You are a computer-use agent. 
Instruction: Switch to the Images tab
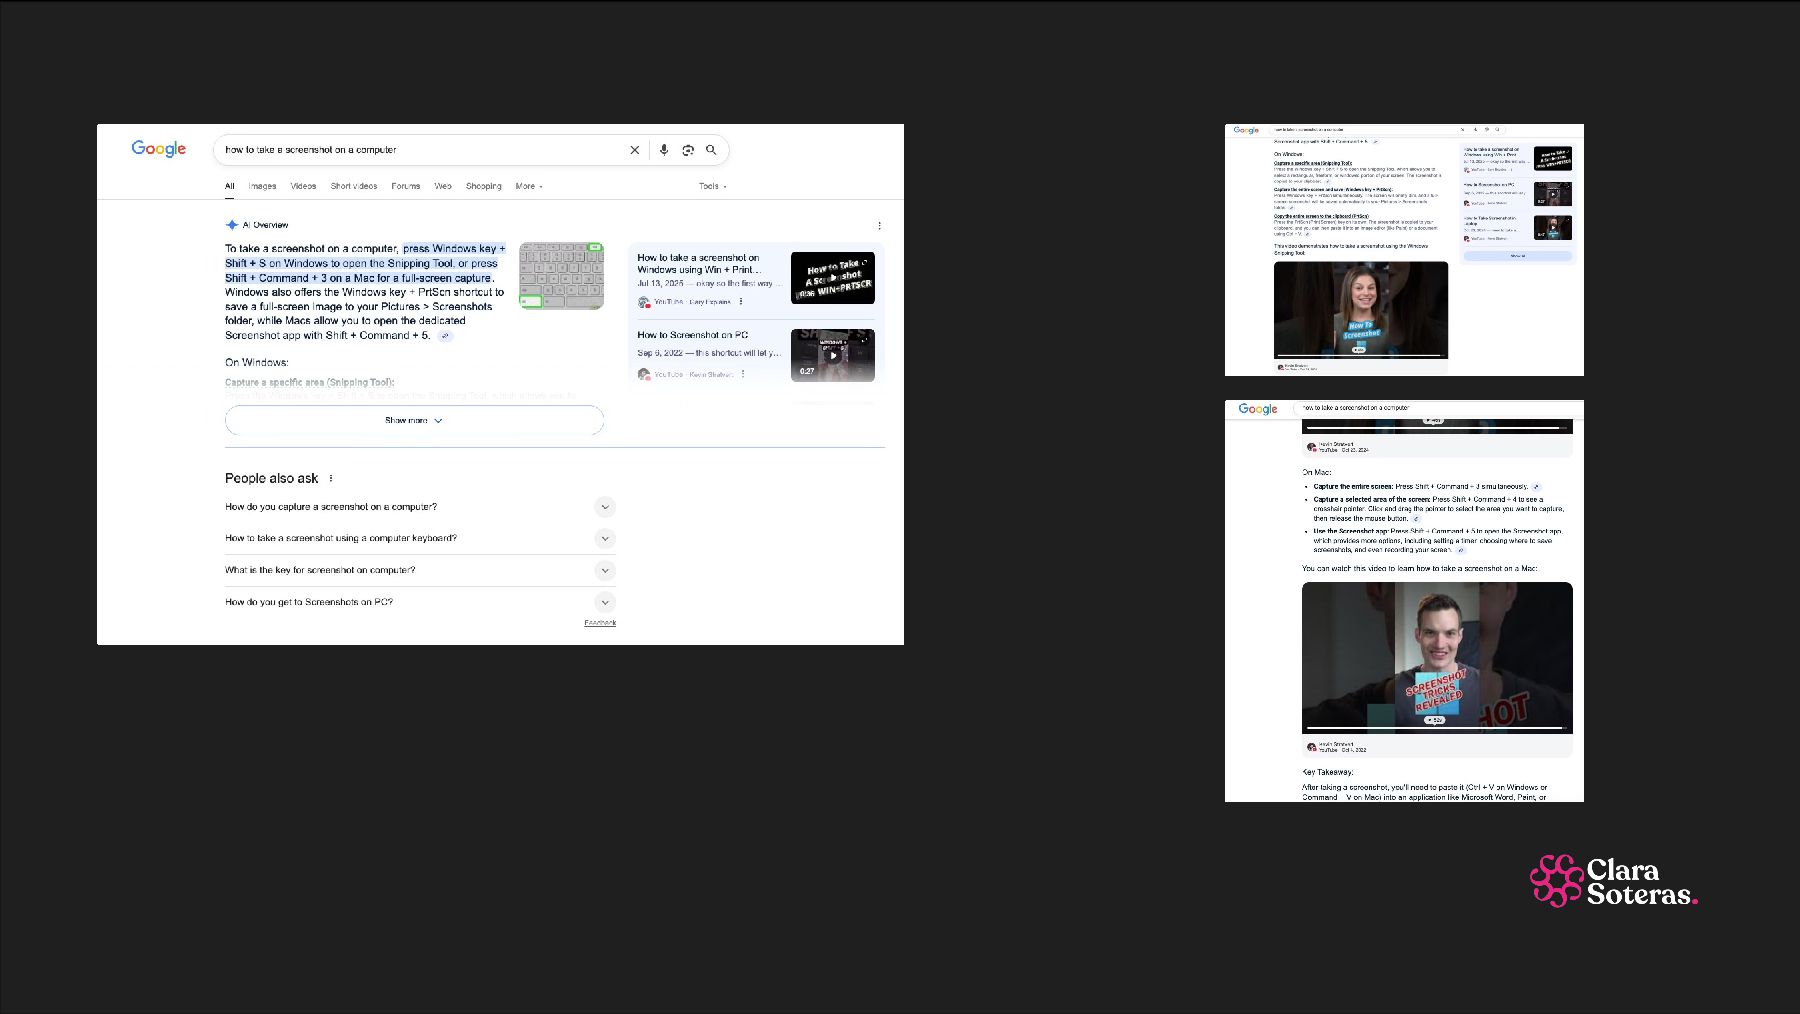click(262, 186)
